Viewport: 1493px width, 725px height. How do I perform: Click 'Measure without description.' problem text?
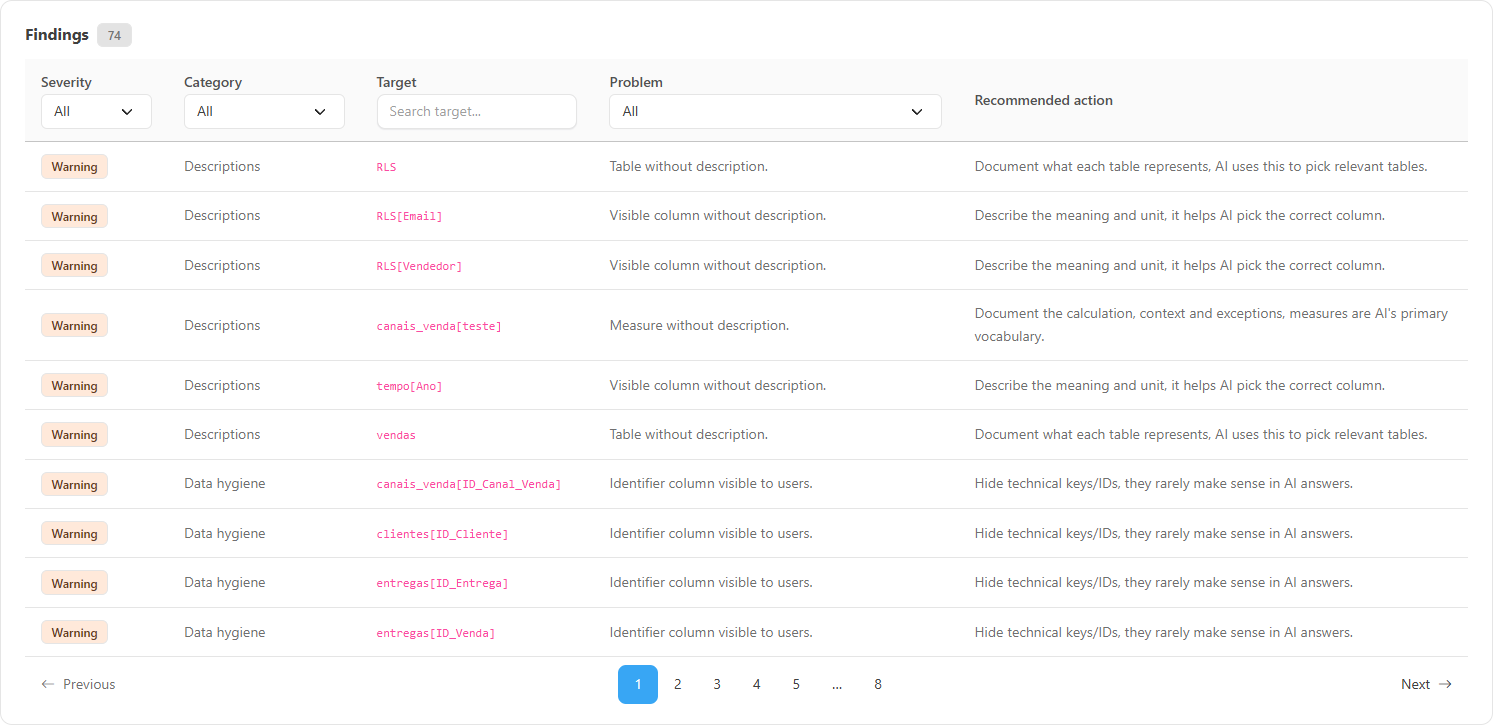coord(699,325)
